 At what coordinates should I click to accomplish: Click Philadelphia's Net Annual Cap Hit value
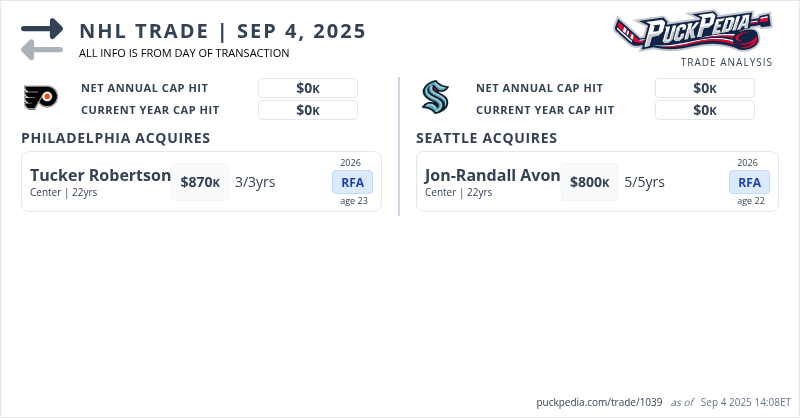pyautogui.click(x=308, y=88)
